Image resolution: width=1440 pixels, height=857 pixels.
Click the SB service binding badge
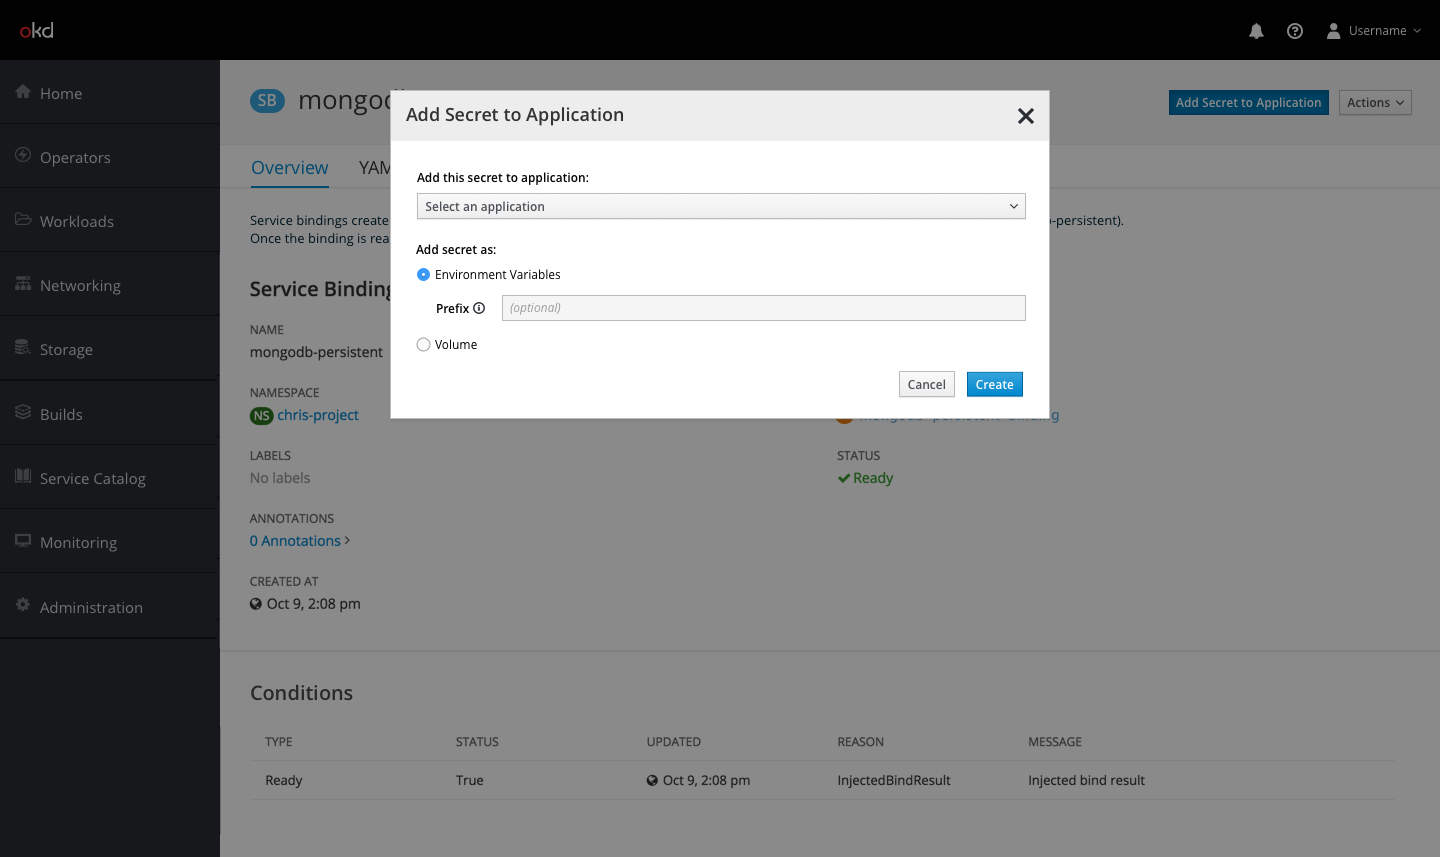click(267, 101)
